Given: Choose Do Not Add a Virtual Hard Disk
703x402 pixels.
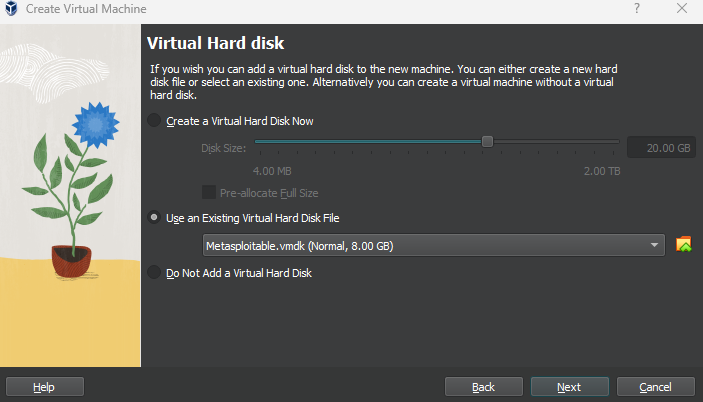Looking at the screenshot, I should [x=154, y=272].
